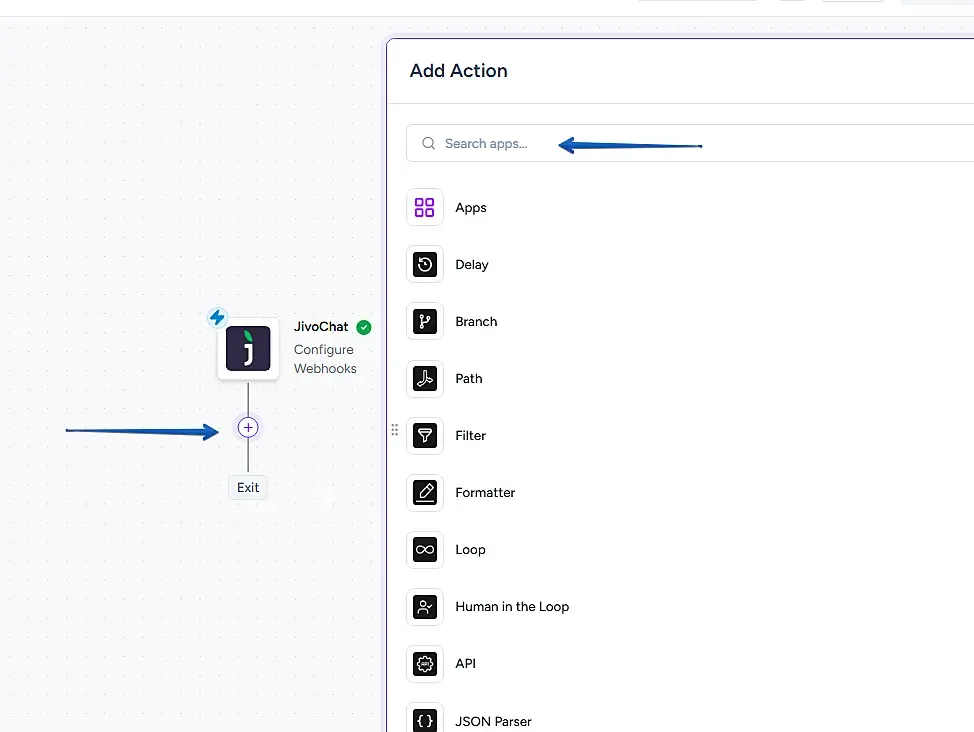Pick the Path action icon
This screenshot has width=974, height=732.
tap(425, 378)
